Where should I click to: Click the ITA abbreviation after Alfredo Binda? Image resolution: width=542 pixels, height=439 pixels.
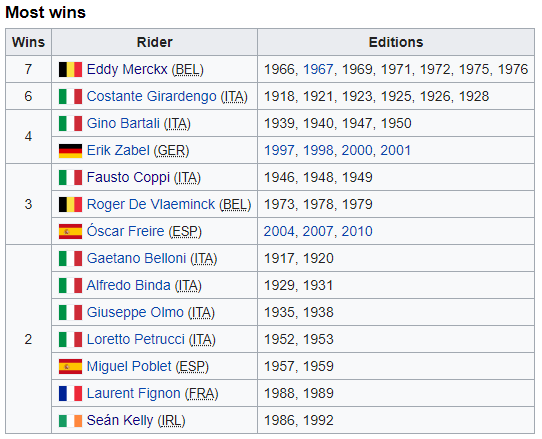[188, 286]
